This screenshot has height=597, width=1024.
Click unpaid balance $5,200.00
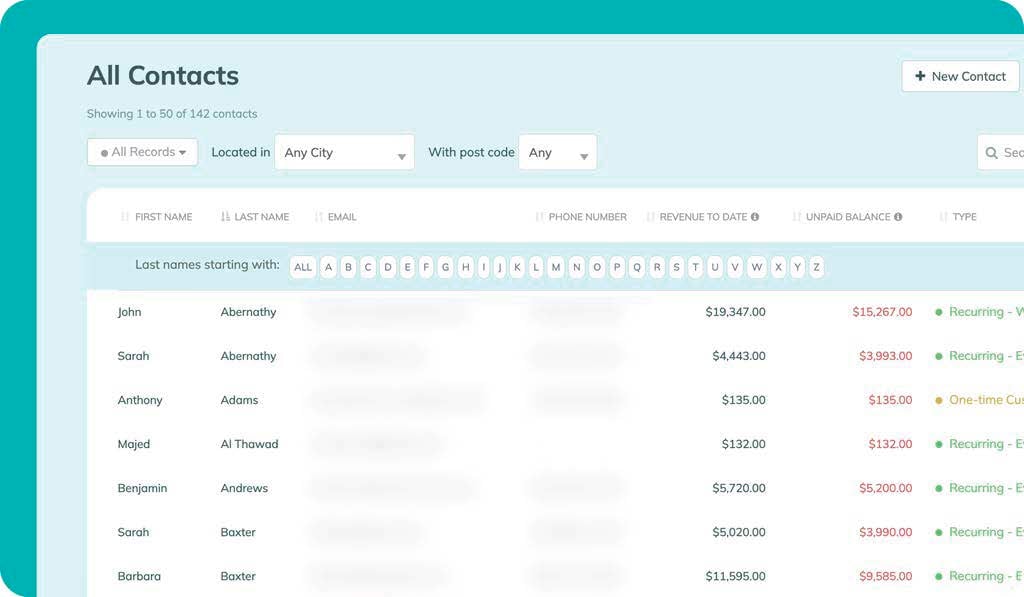click(886, 489)
